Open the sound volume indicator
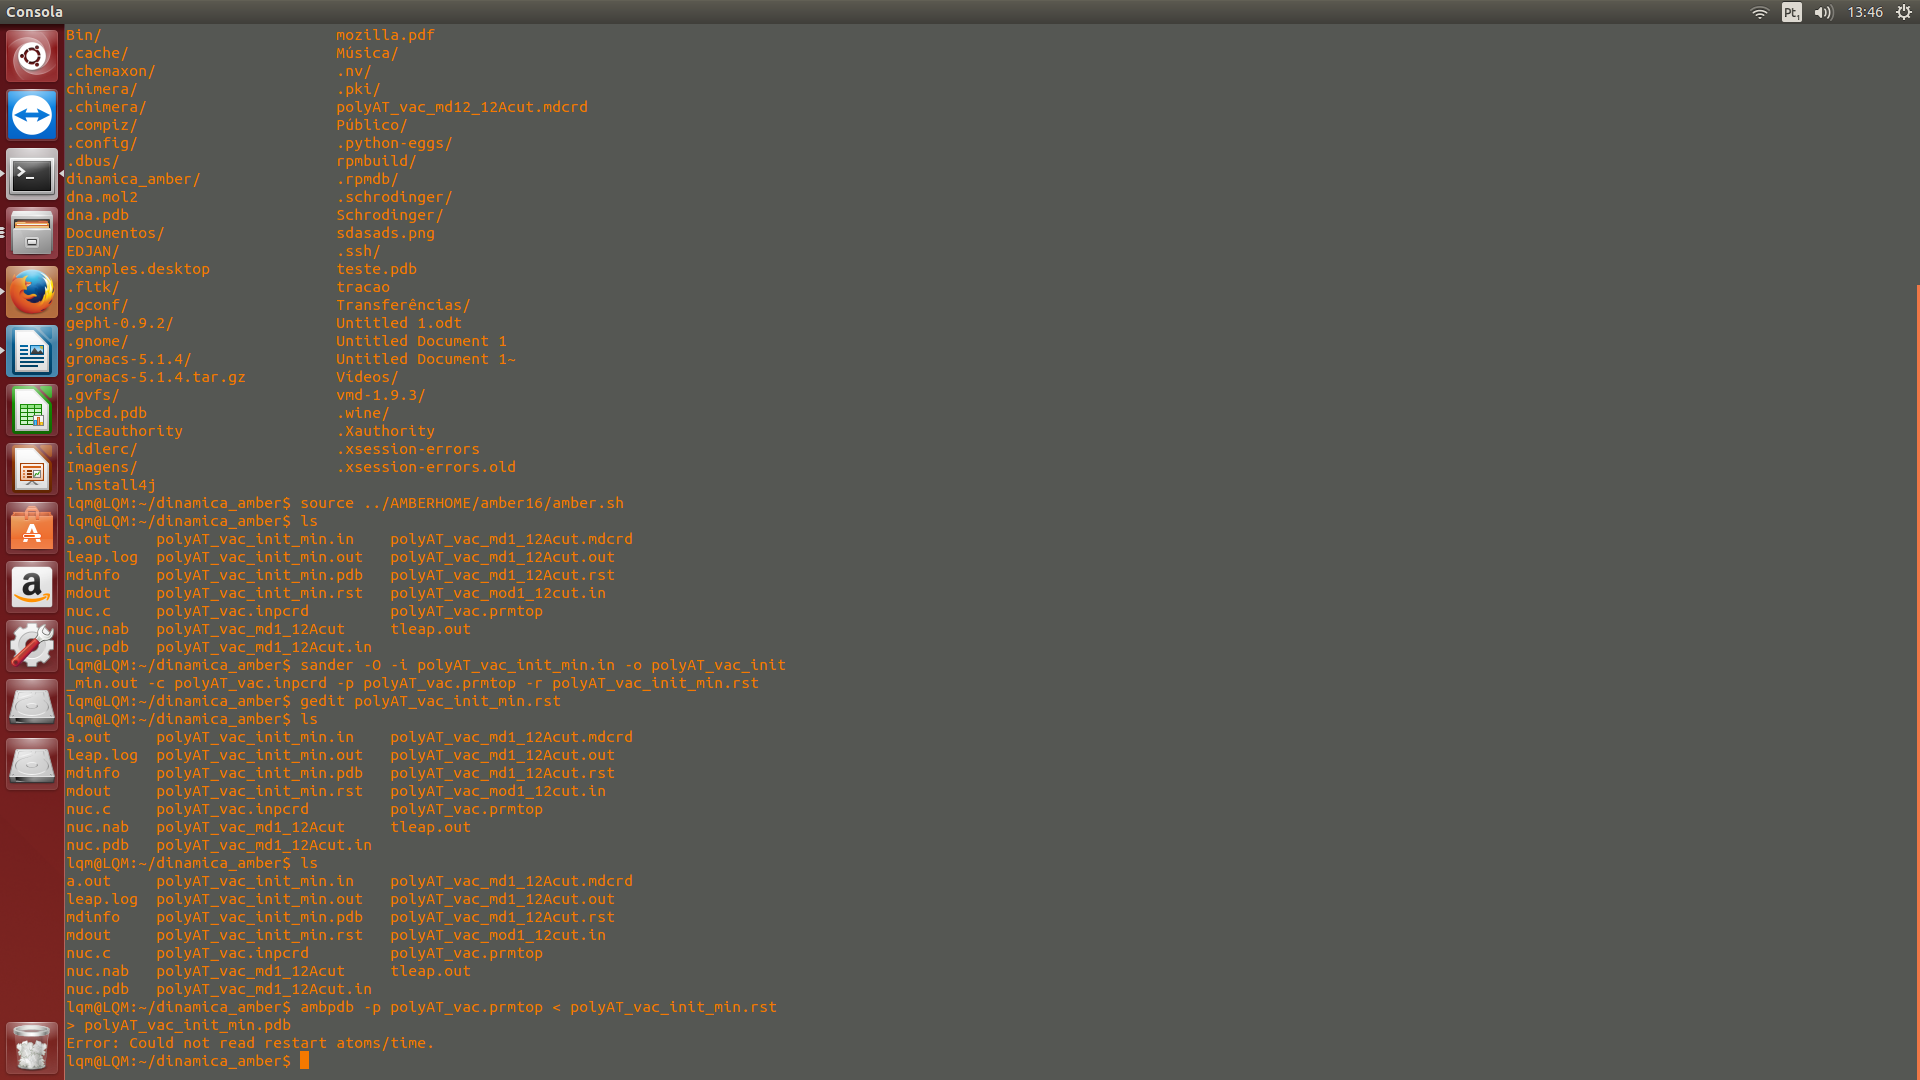 click(1823, 12)
